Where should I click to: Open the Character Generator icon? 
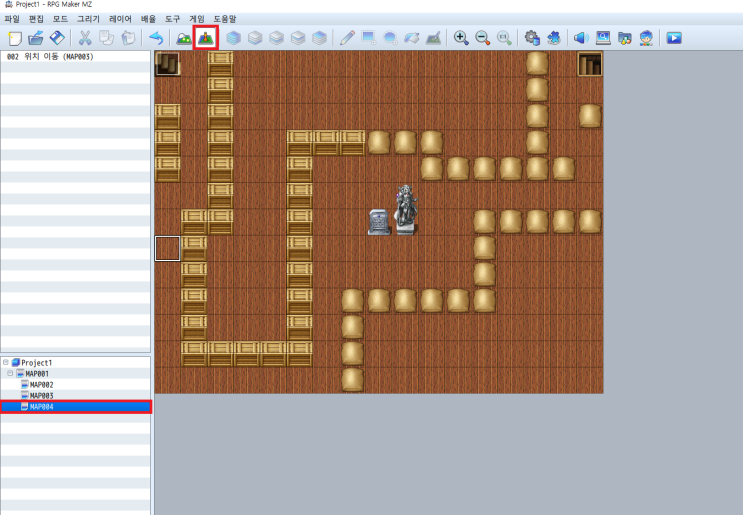[646, 38]
